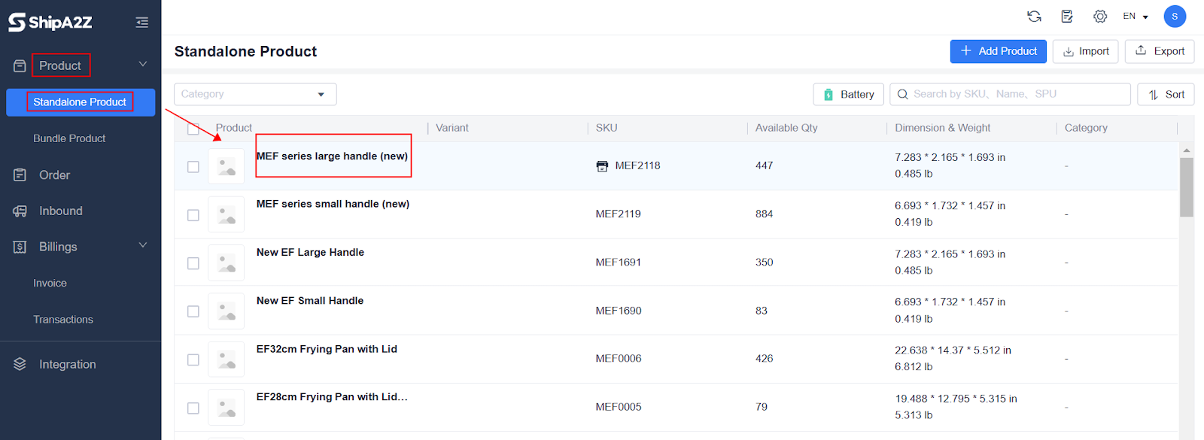Viewport: 1204px width, 440px height.
Task: Open the task list clipboard icon
Action: [1067, 16]
